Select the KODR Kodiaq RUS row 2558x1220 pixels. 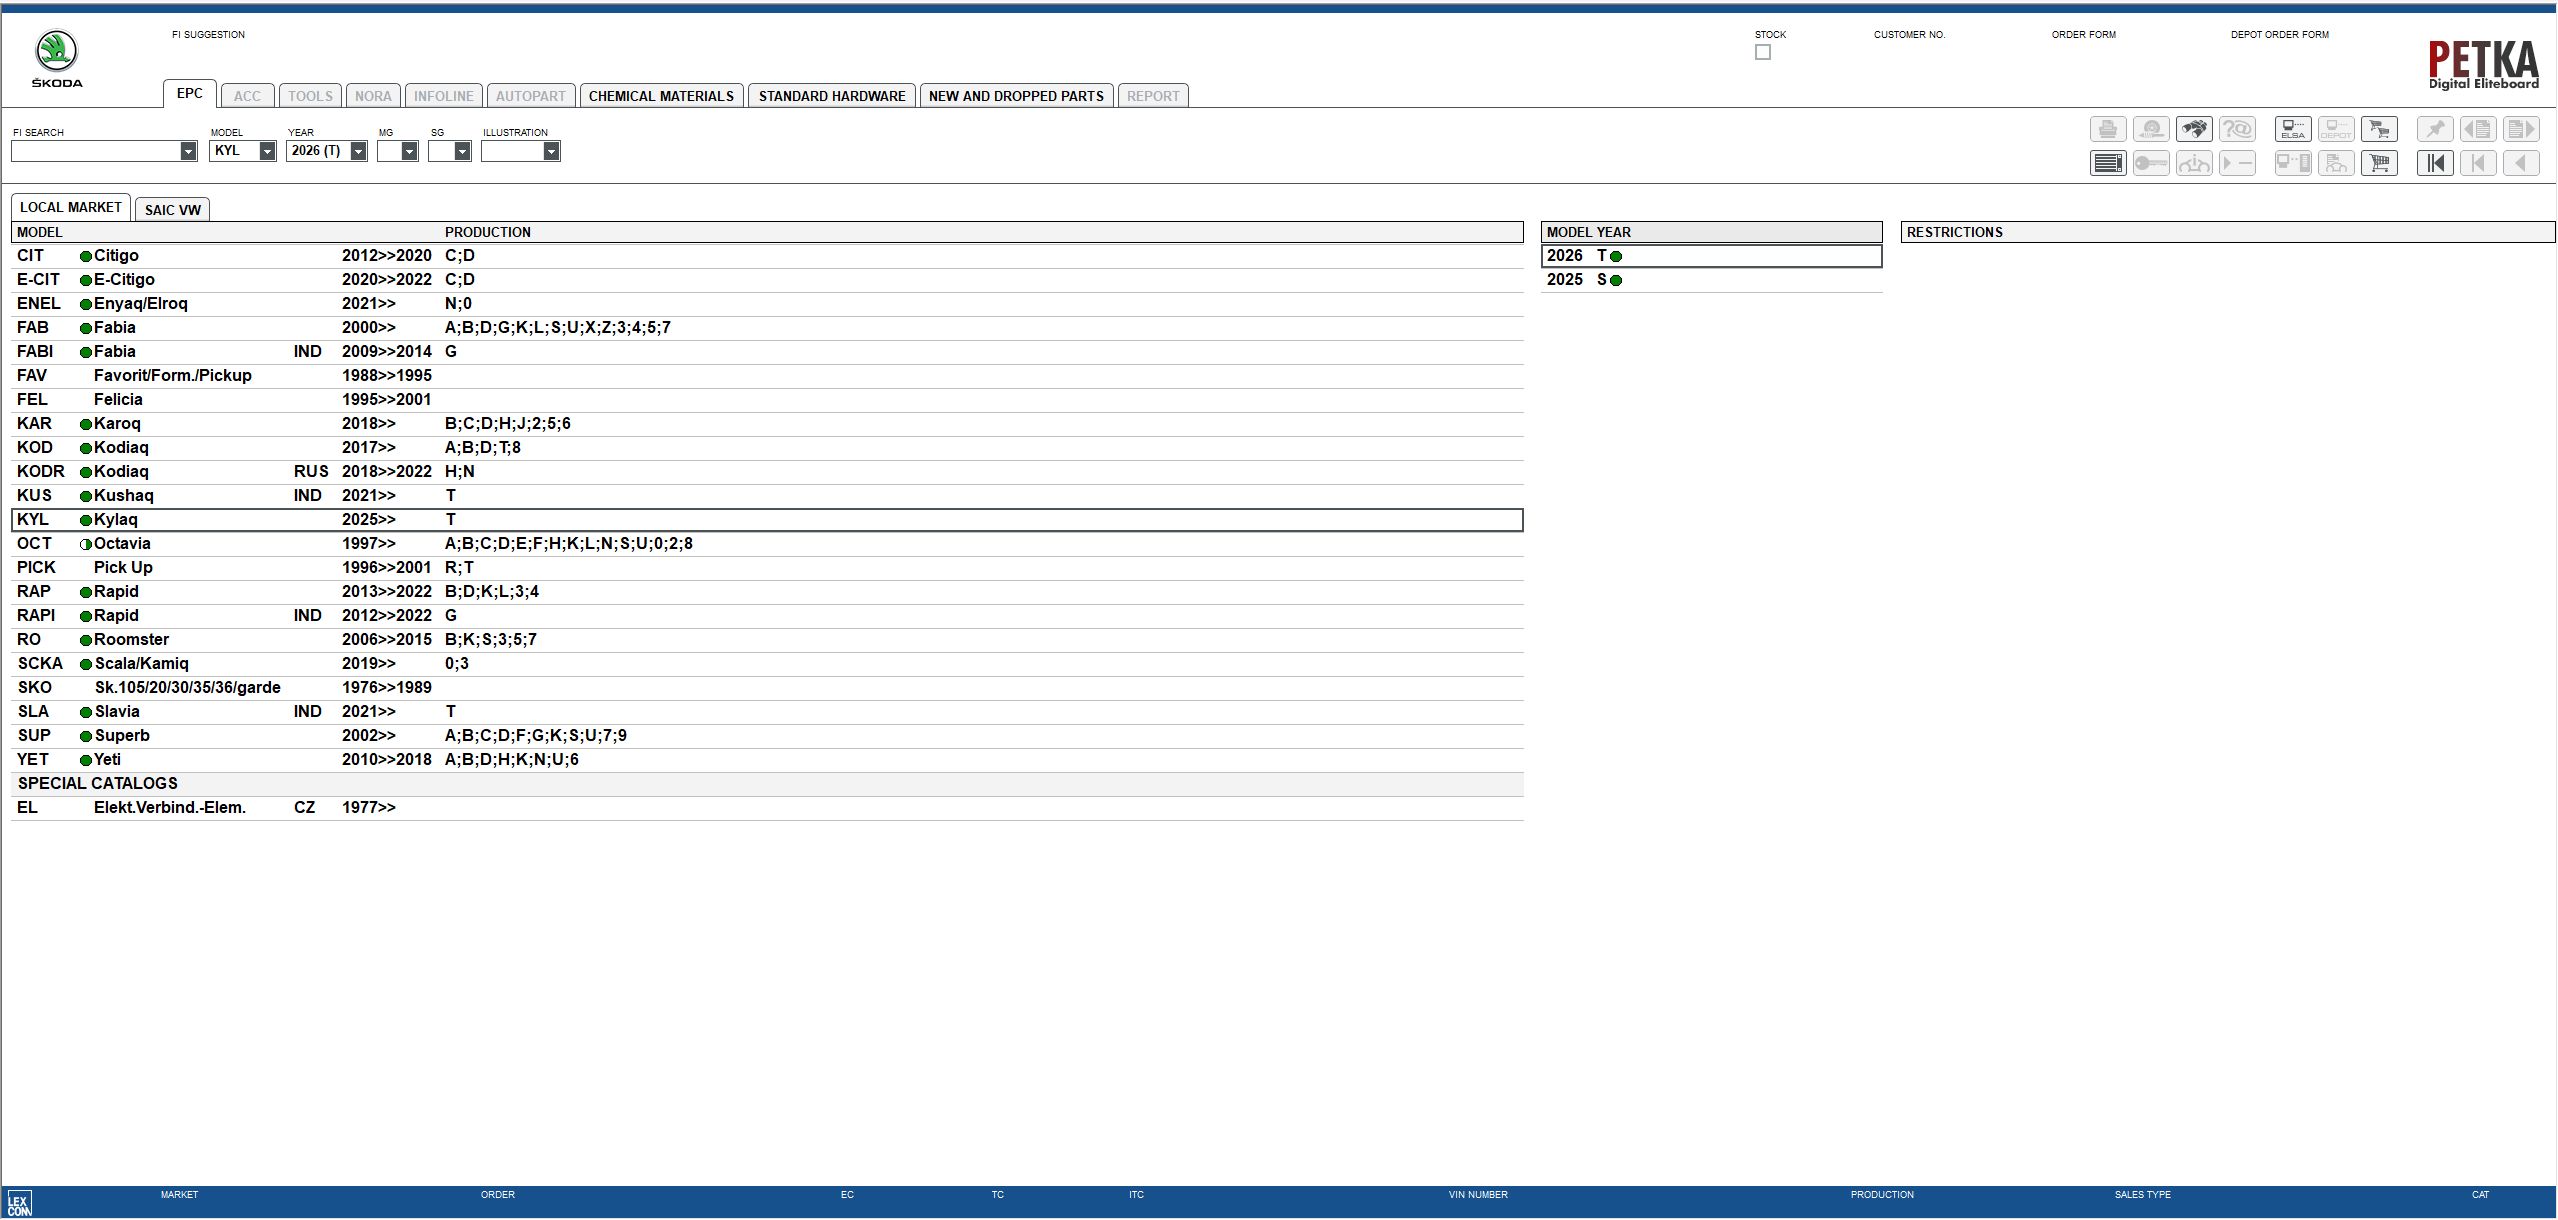[767, 472]
